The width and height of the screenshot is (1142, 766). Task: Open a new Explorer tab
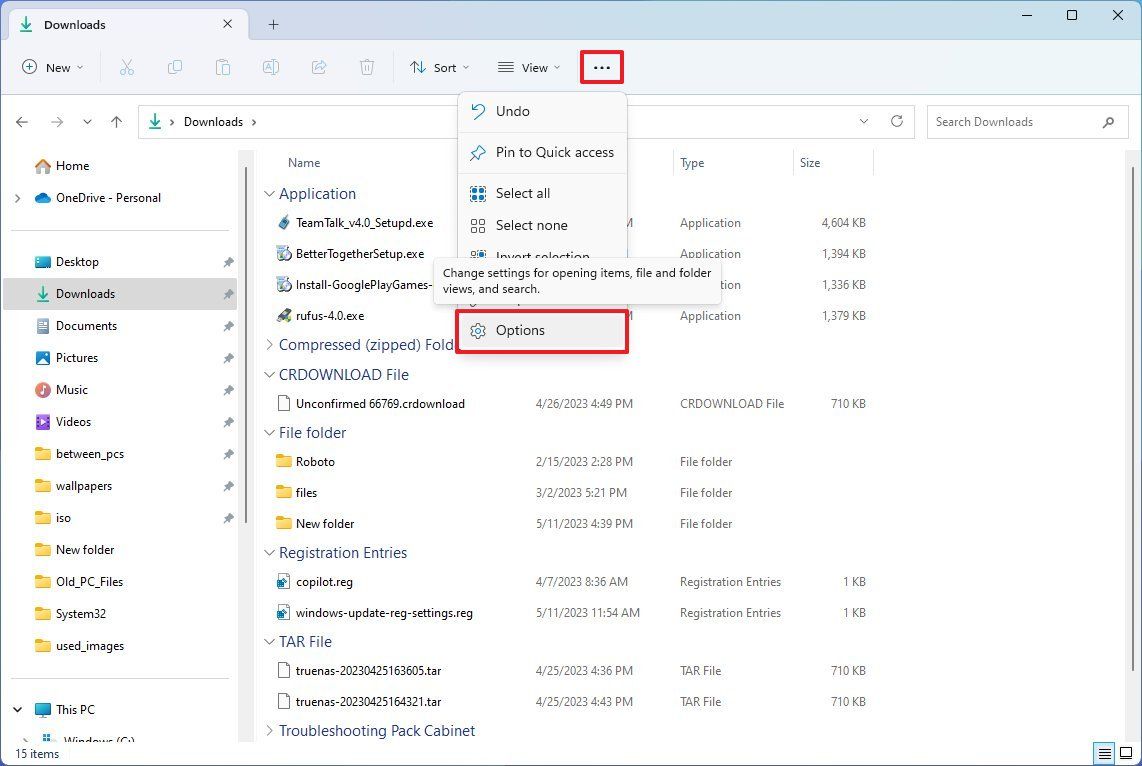273,24
